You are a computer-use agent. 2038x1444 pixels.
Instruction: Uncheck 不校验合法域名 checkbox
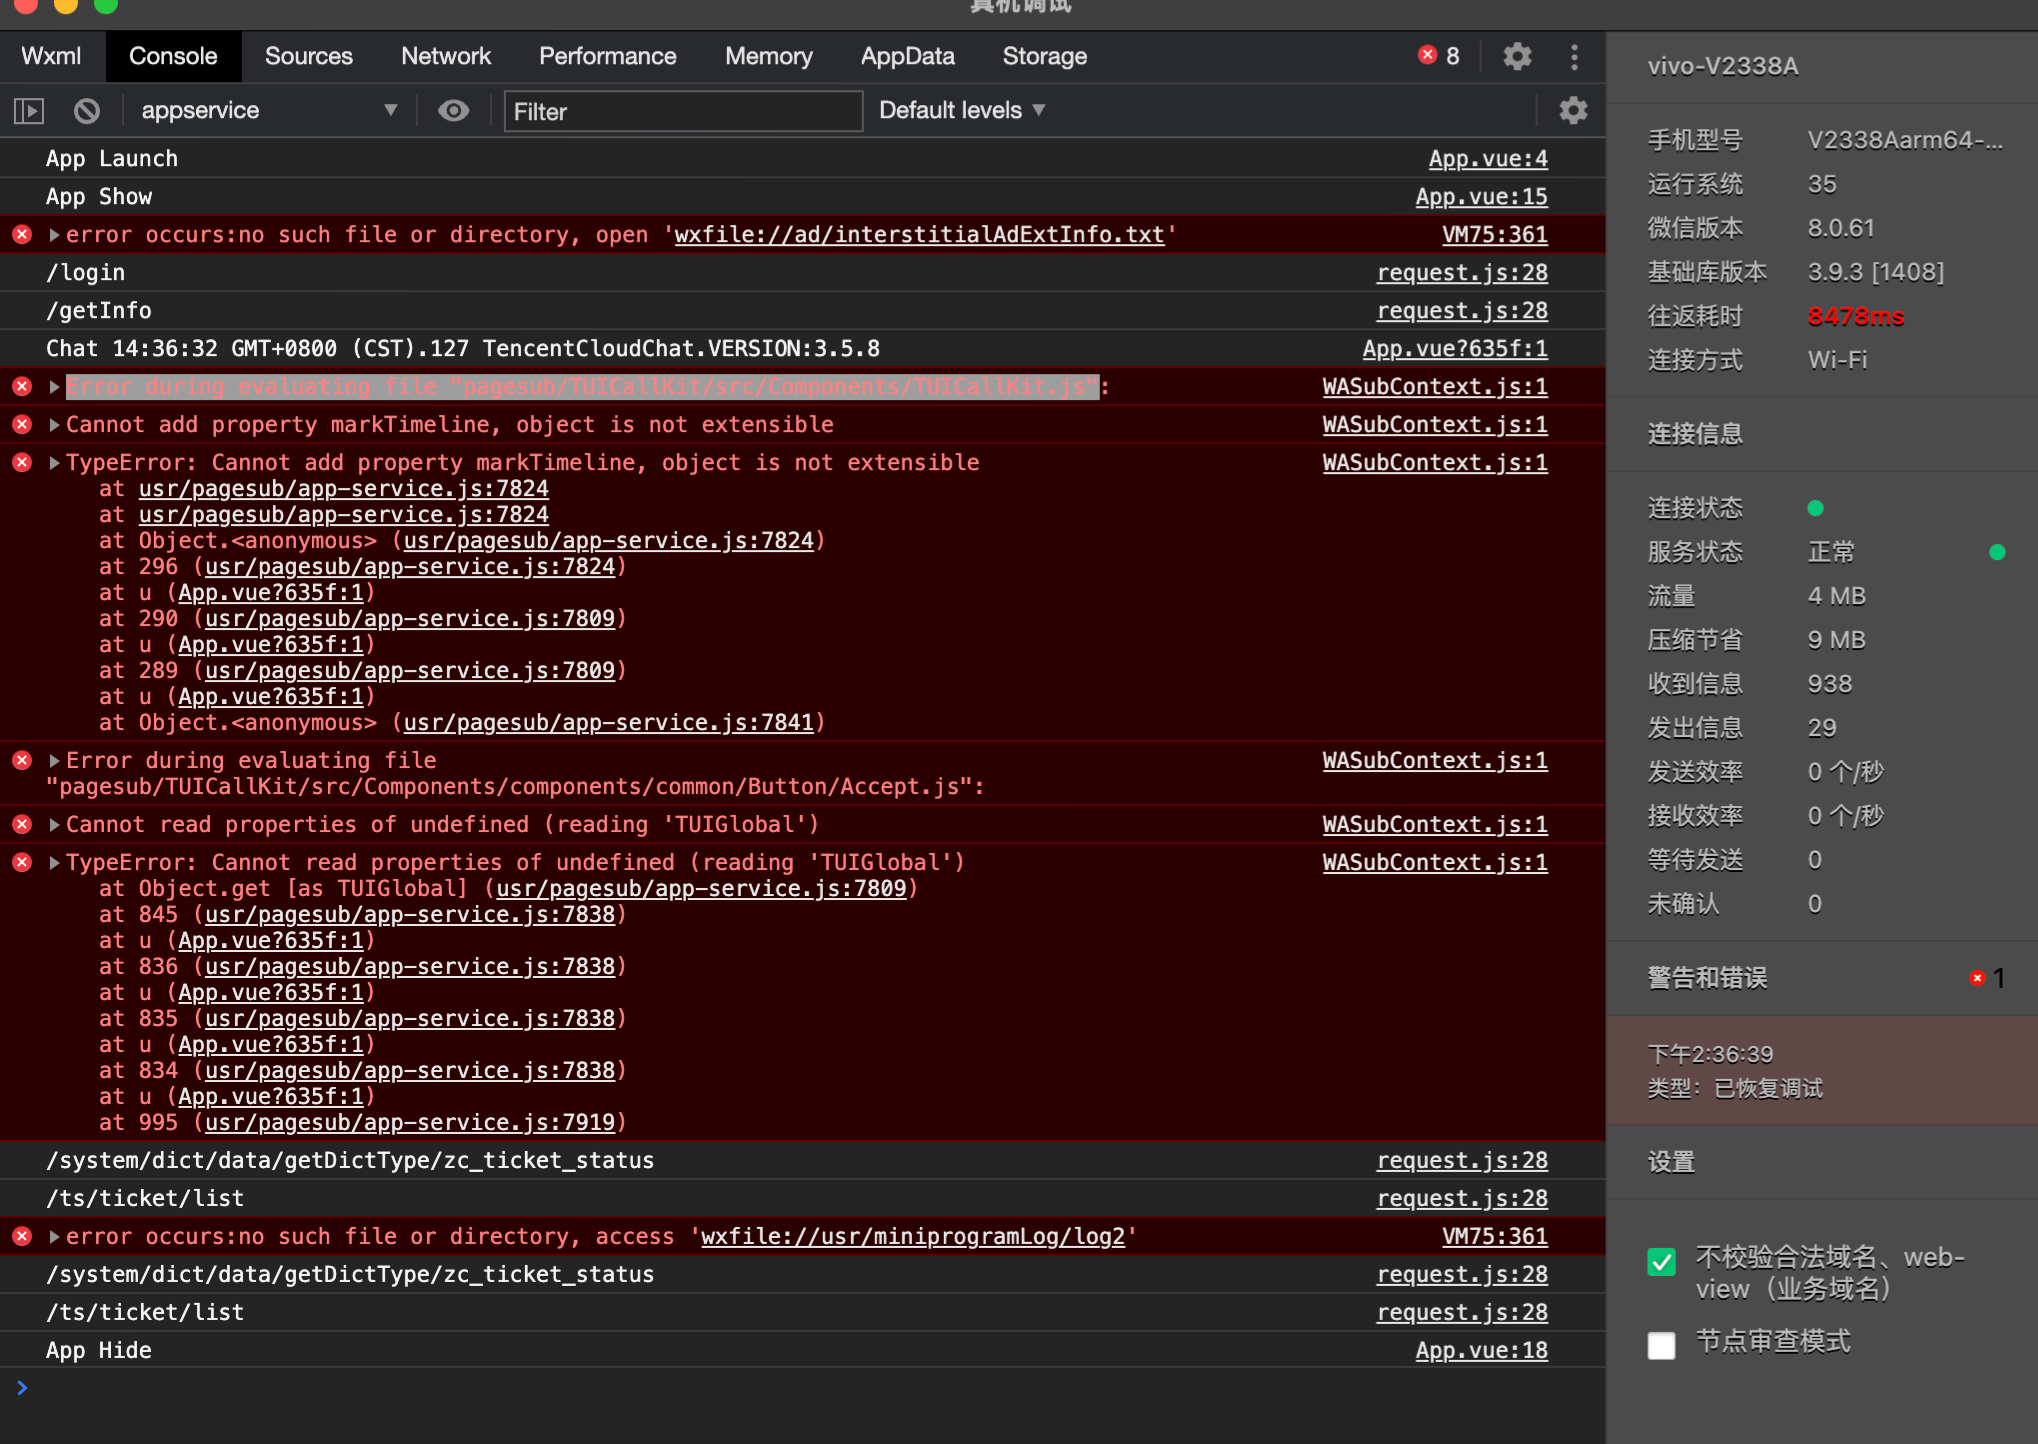[x=1661, y=1261]
